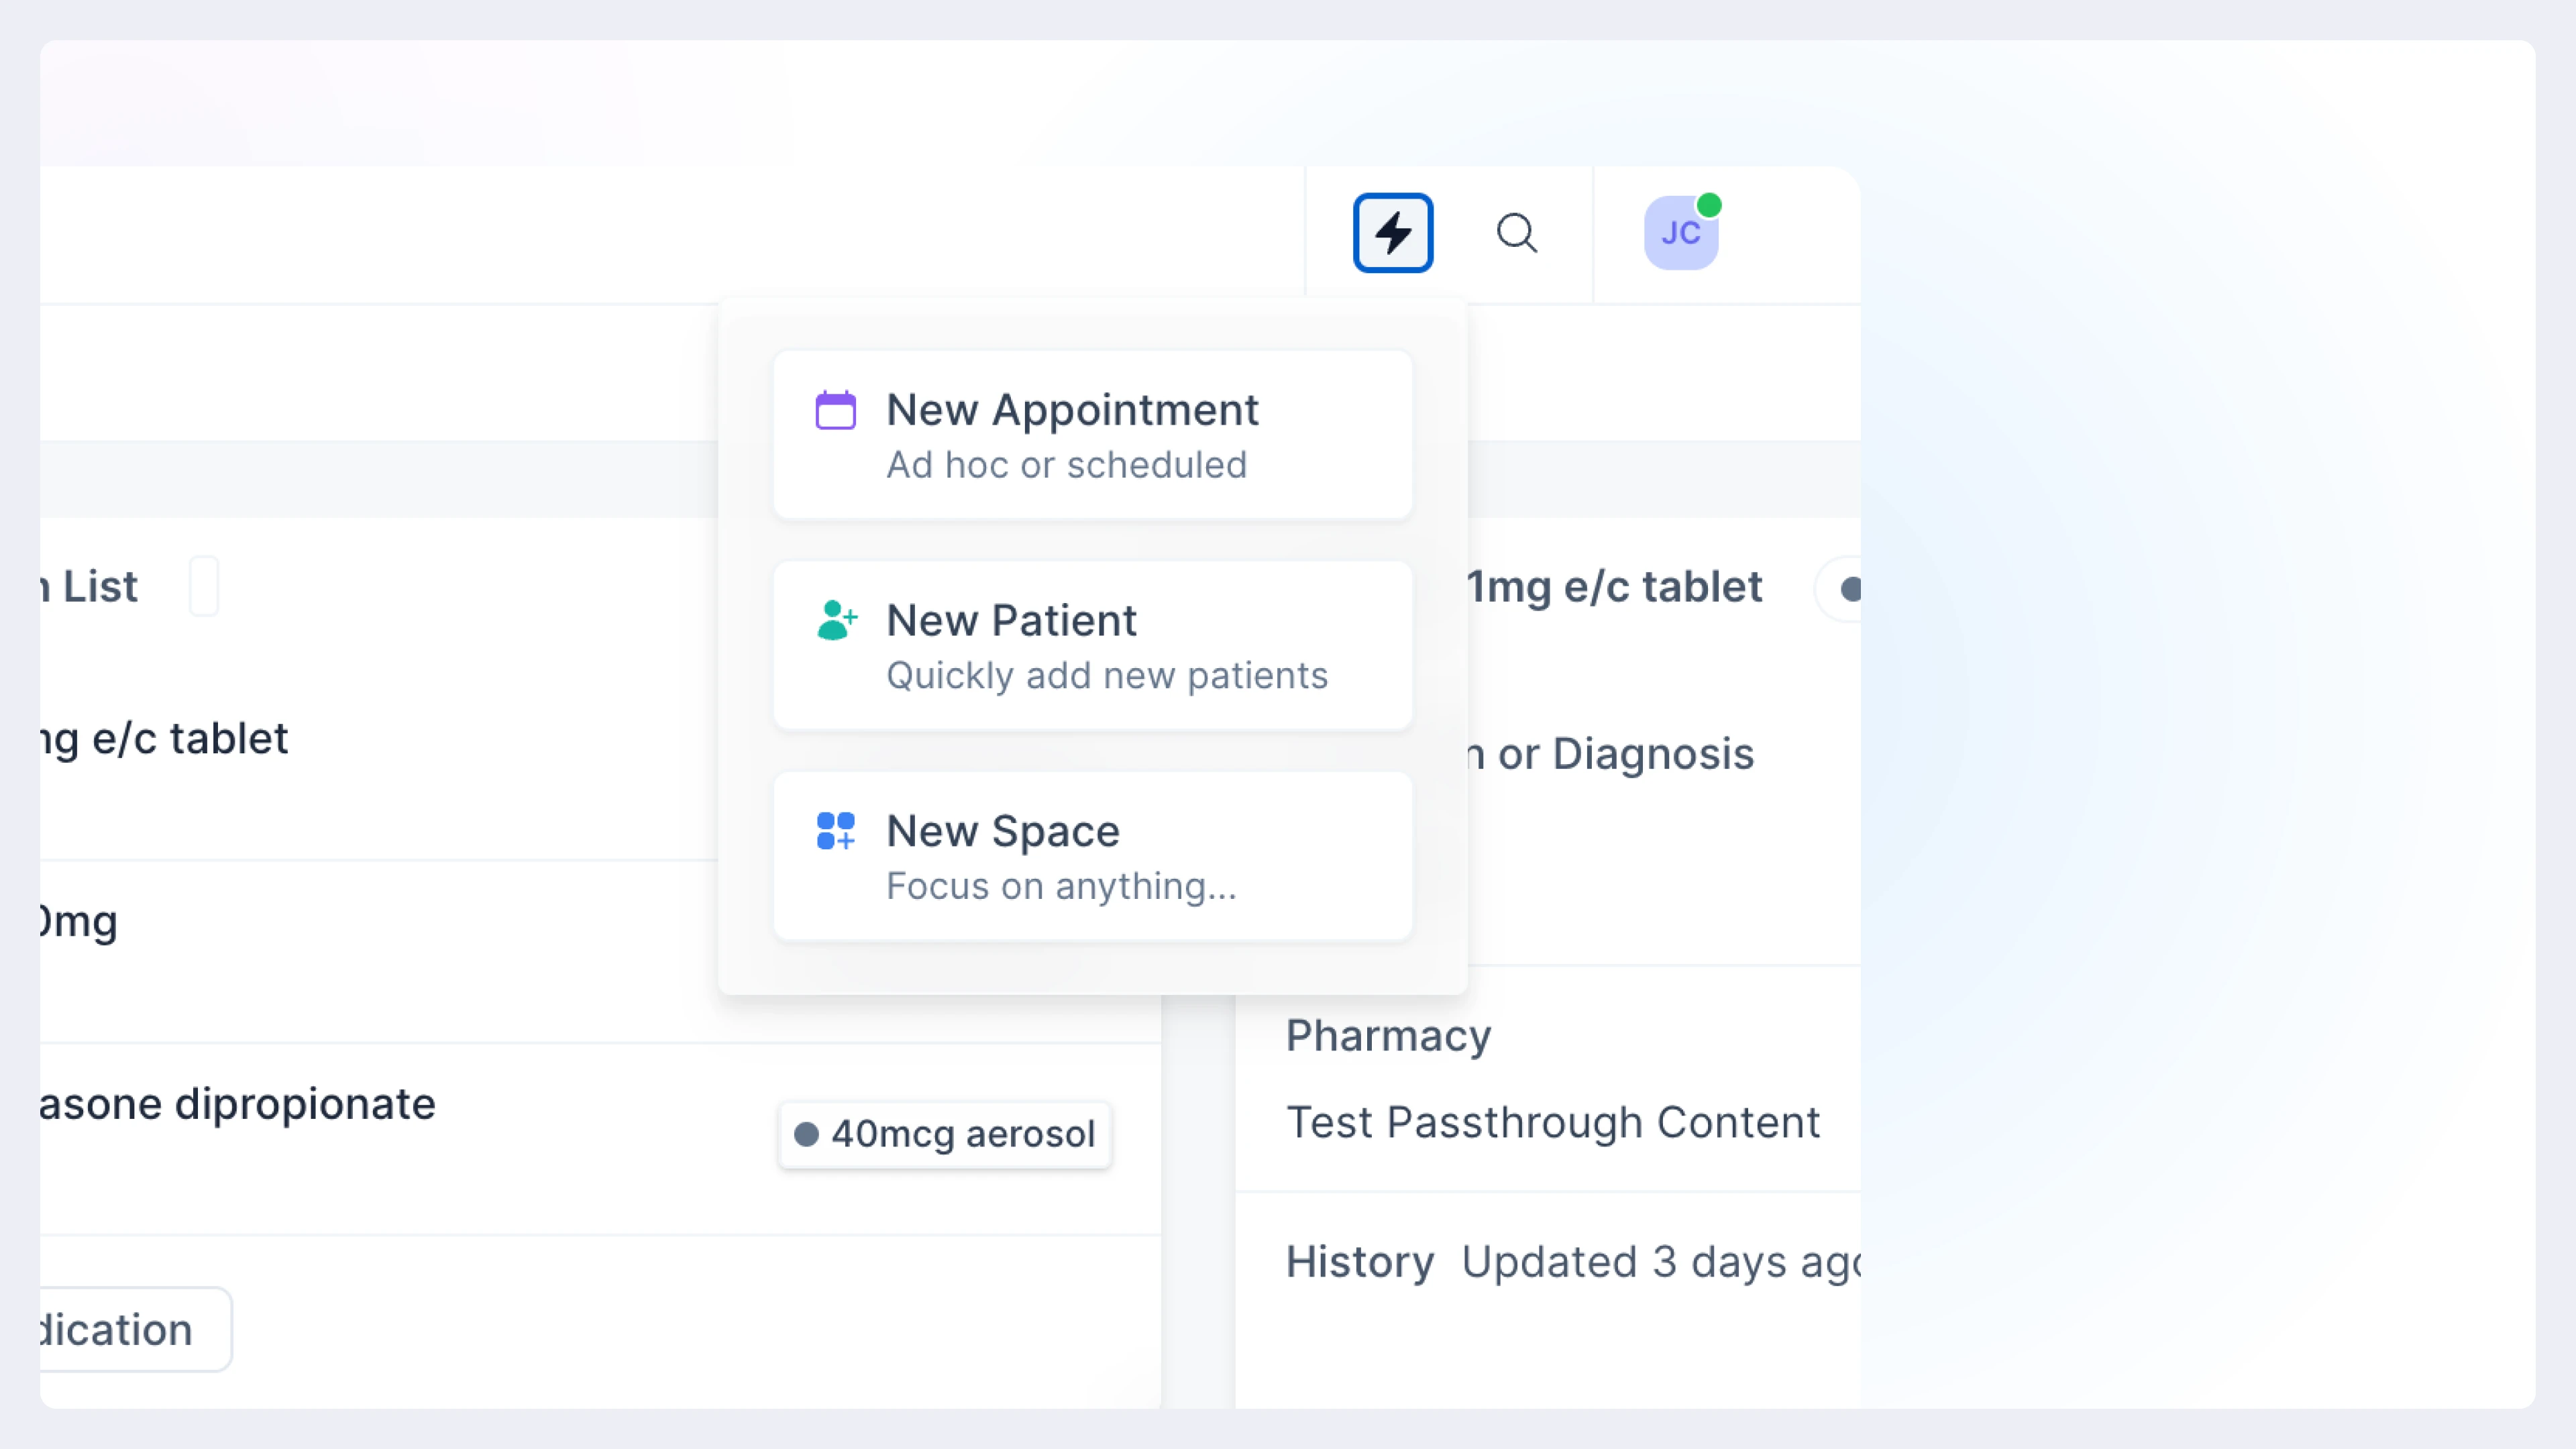Select the New Appointment option
Screen dimensions: 2576x1449
click(x=1092, y=435)
